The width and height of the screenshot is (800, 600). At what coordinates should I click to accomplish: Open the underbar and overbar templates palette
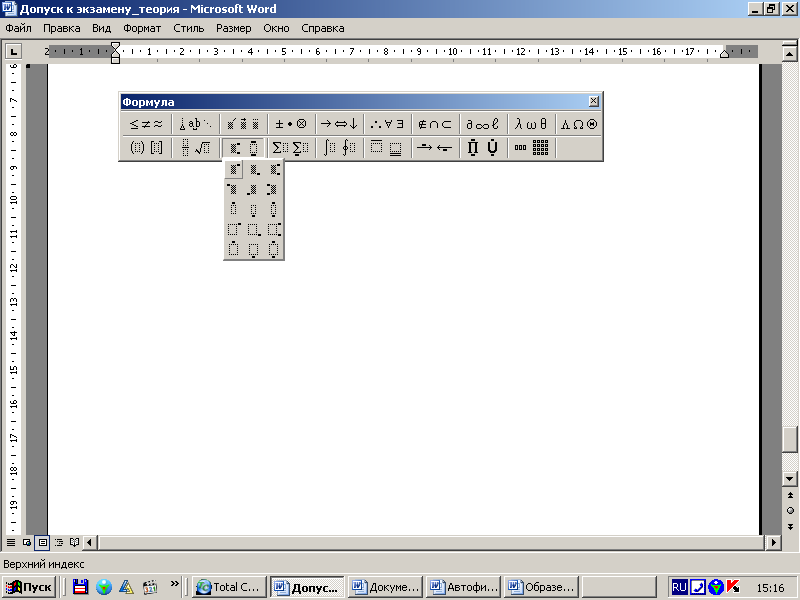tap(387, 148)
